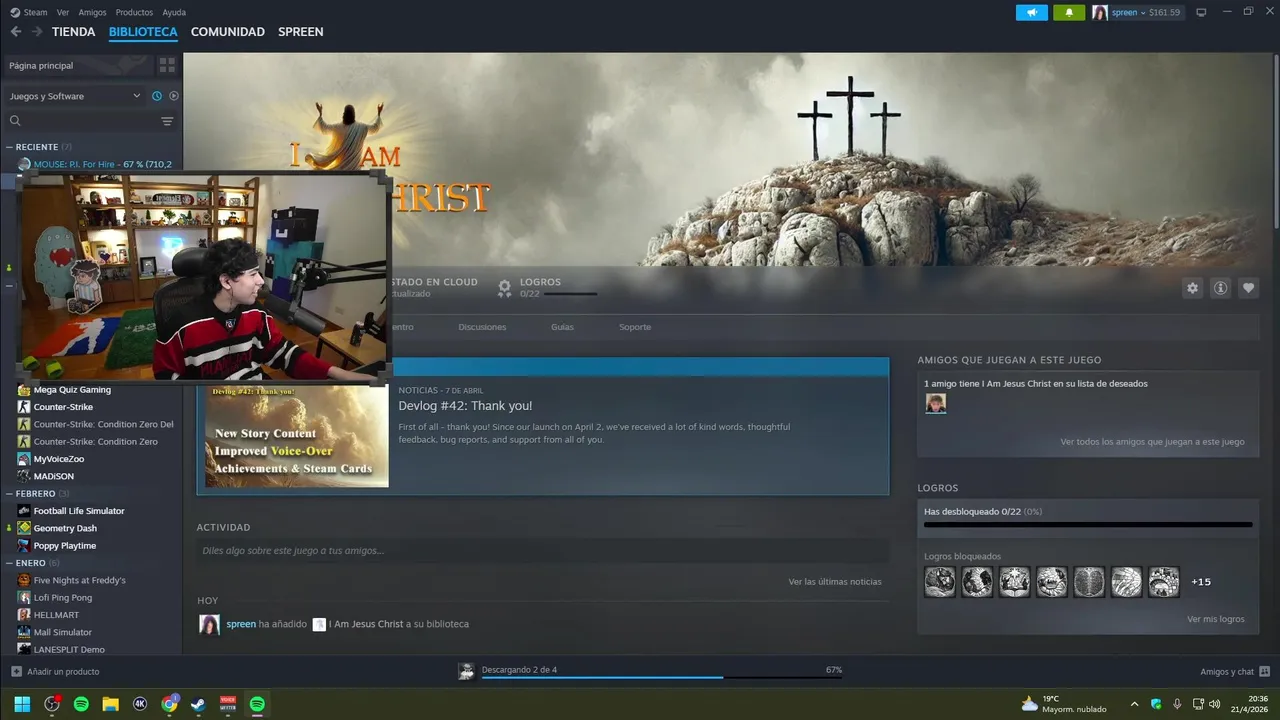Open I Am Jesus Christ link in activity
This screenshot has height=720, width=1280.
pyautogui.click(x=366, y=624)
